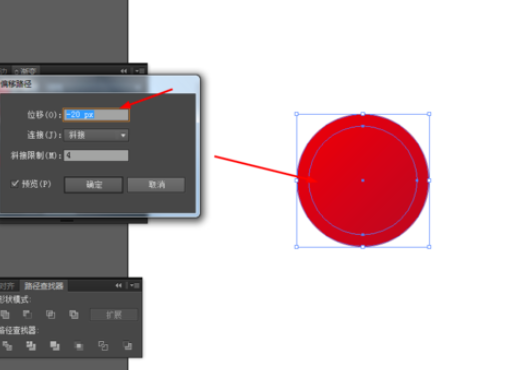The height and width of the screenshot is (370, 515).
Task: Collapse the pathfinder panel with double arrows
Action: click(119, 286)
